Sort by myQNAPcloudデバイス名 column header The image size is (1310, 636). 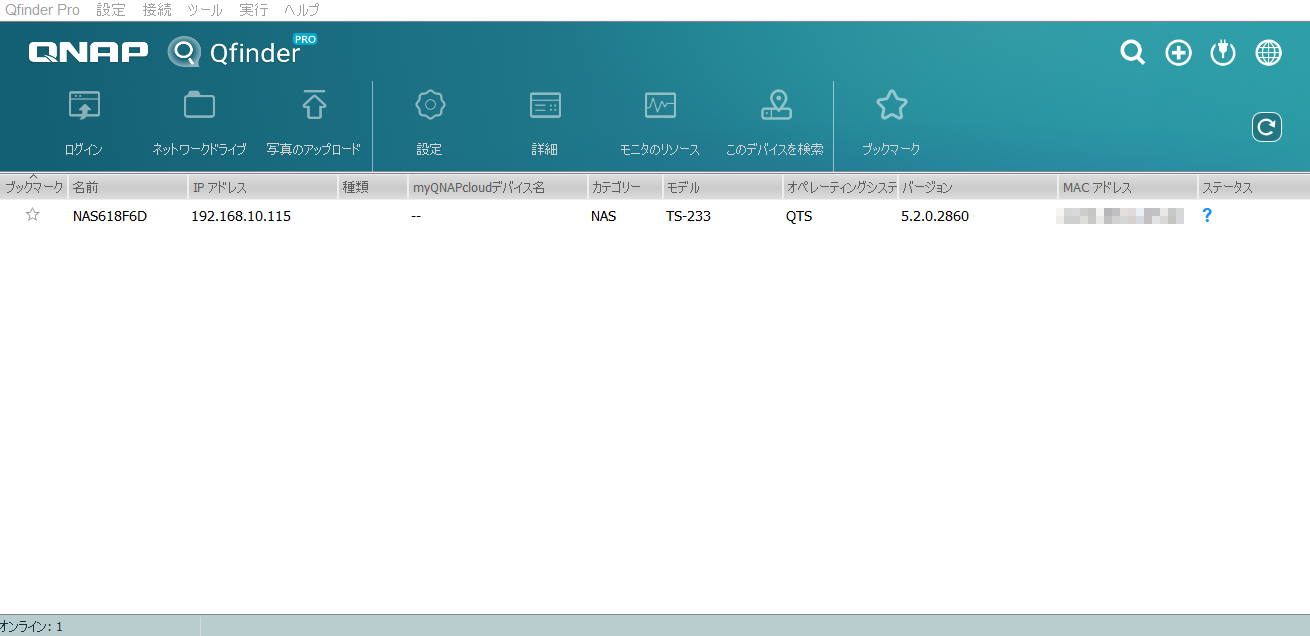[498, 187]
